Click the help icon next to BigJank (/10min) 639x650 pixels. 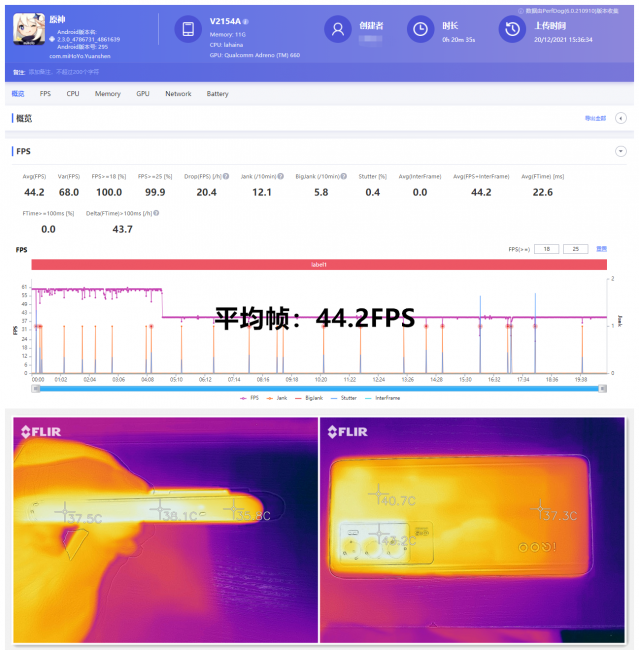pos(344,176)
